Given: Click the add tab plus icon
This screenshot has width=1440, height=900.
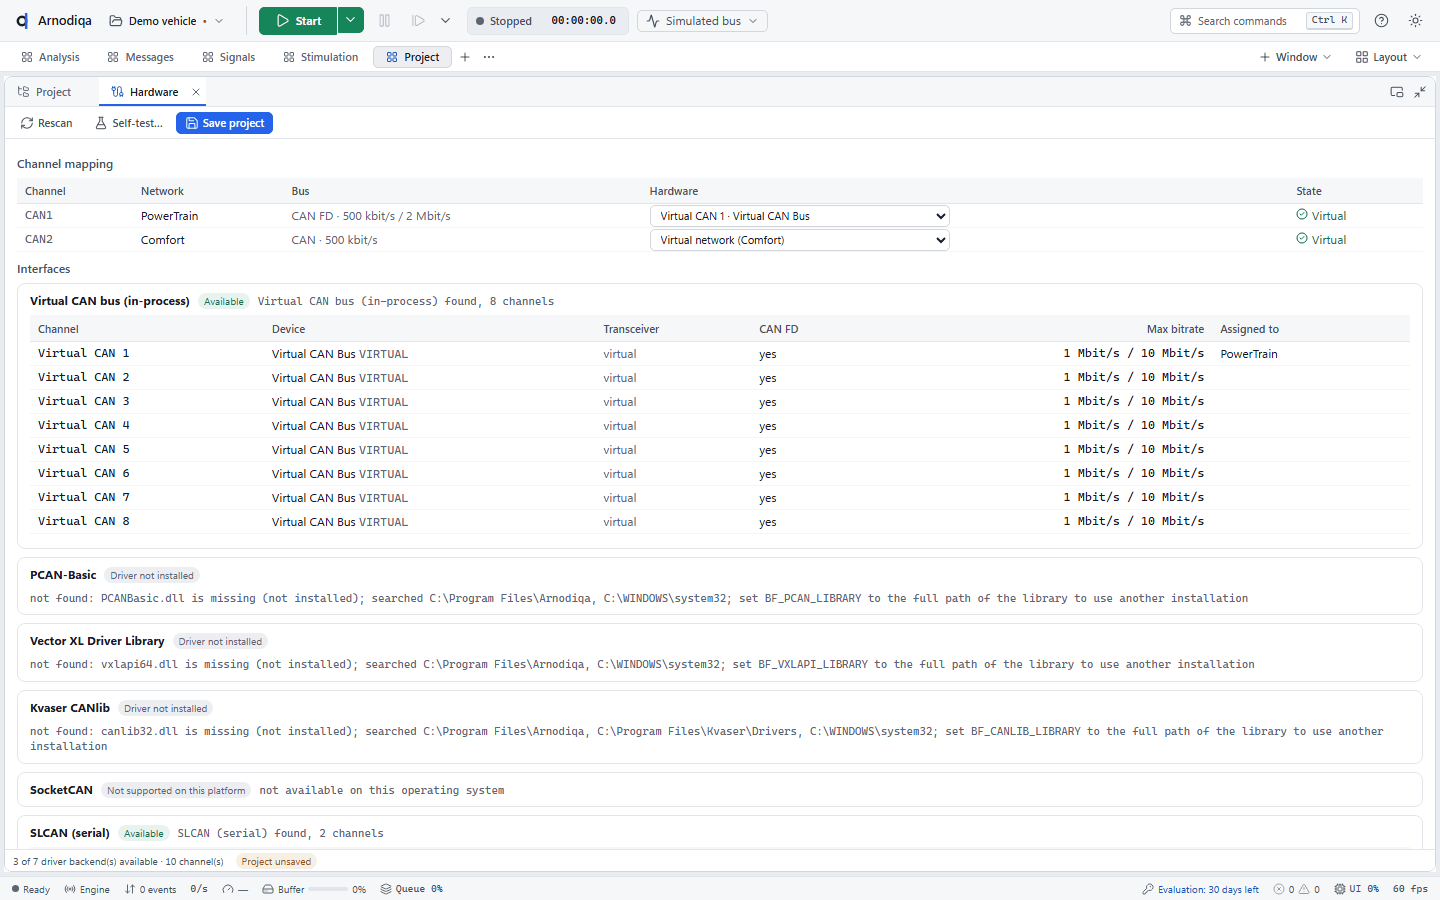Looking at the screenshot, I should pyautogui.click(x=465, y=57).
